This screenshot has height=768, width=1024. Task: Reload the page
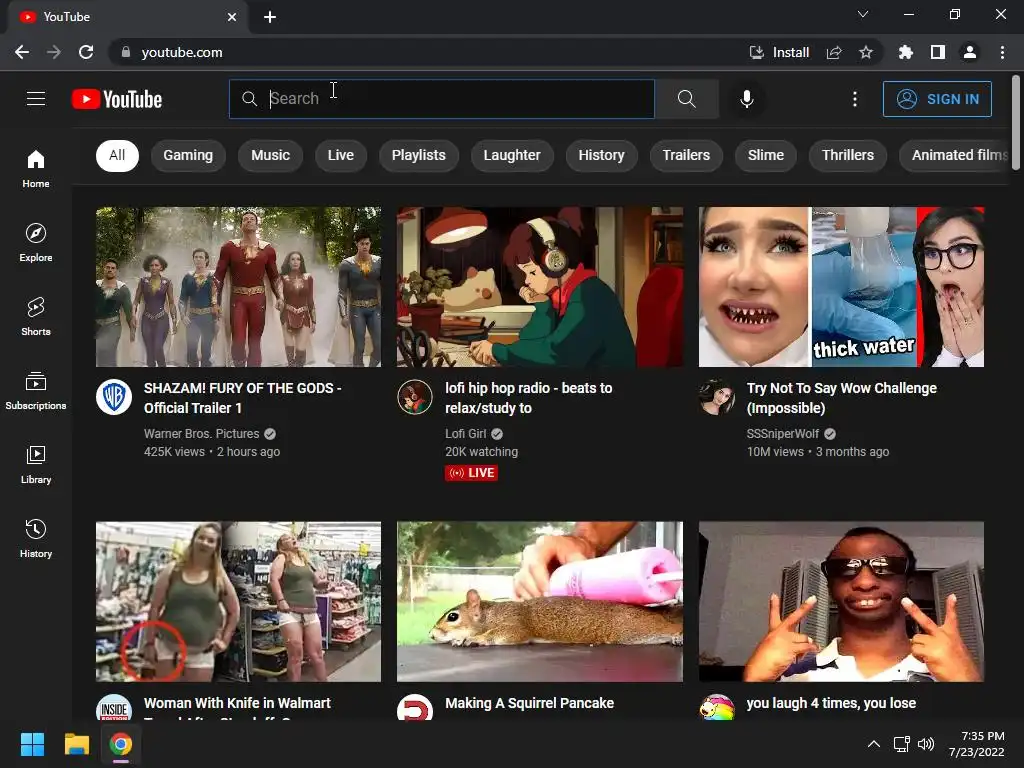pos(86,52)
